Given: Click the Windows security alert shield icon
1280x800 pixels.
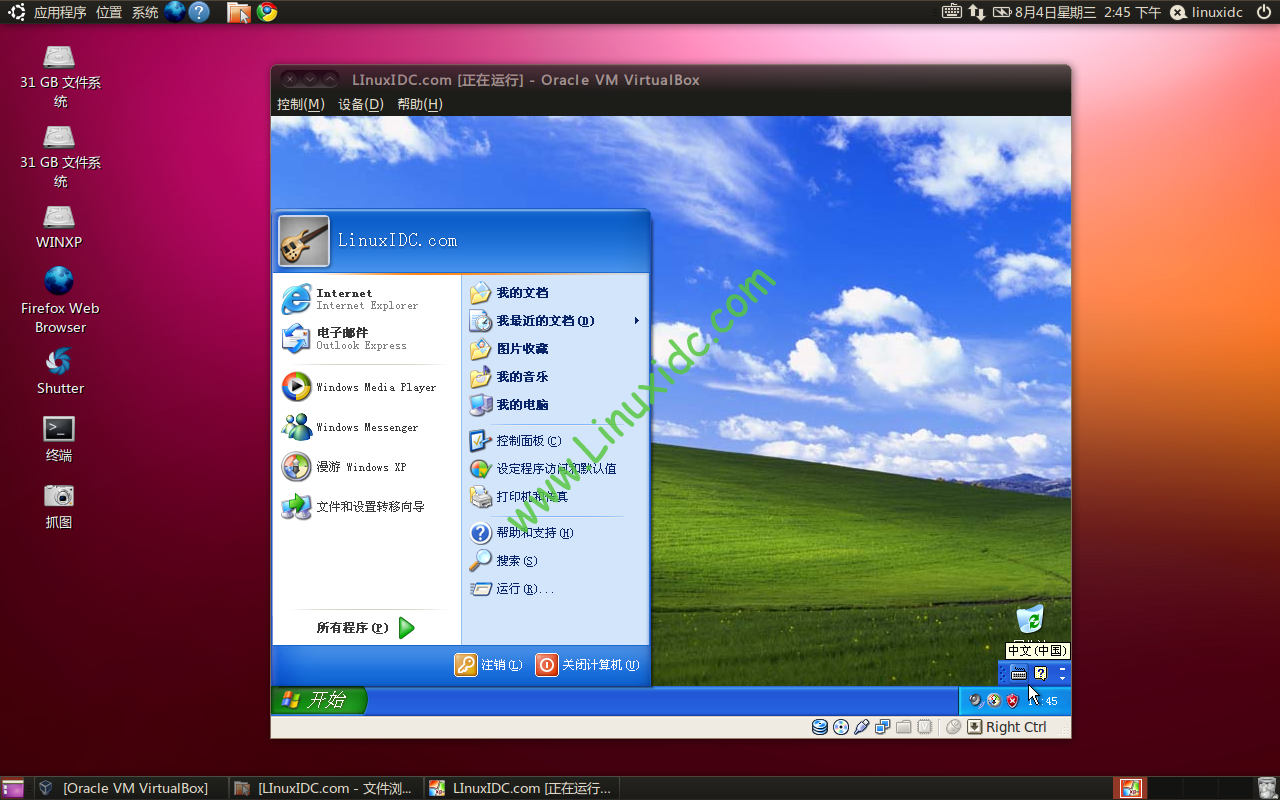Looking at the screenshot, I should click(x=1012, y=700).
